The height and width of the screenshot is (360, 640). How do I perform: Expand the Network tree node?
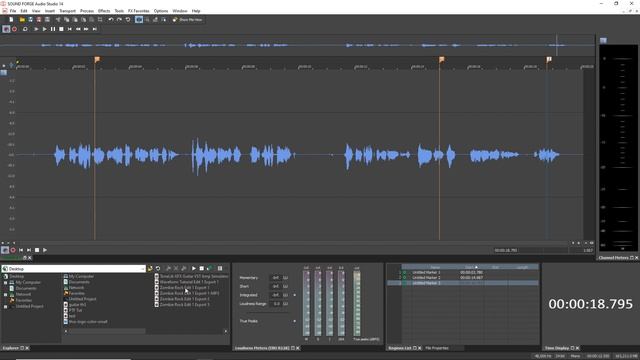click(x=6, y=294)
